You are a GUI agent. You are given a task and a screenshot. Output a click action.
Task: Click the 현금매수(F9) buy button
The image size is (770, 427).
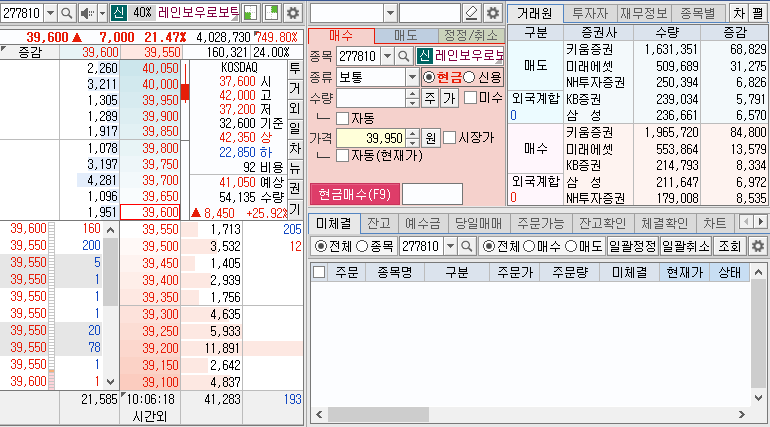pyautogui.click(x=355, y=194)
